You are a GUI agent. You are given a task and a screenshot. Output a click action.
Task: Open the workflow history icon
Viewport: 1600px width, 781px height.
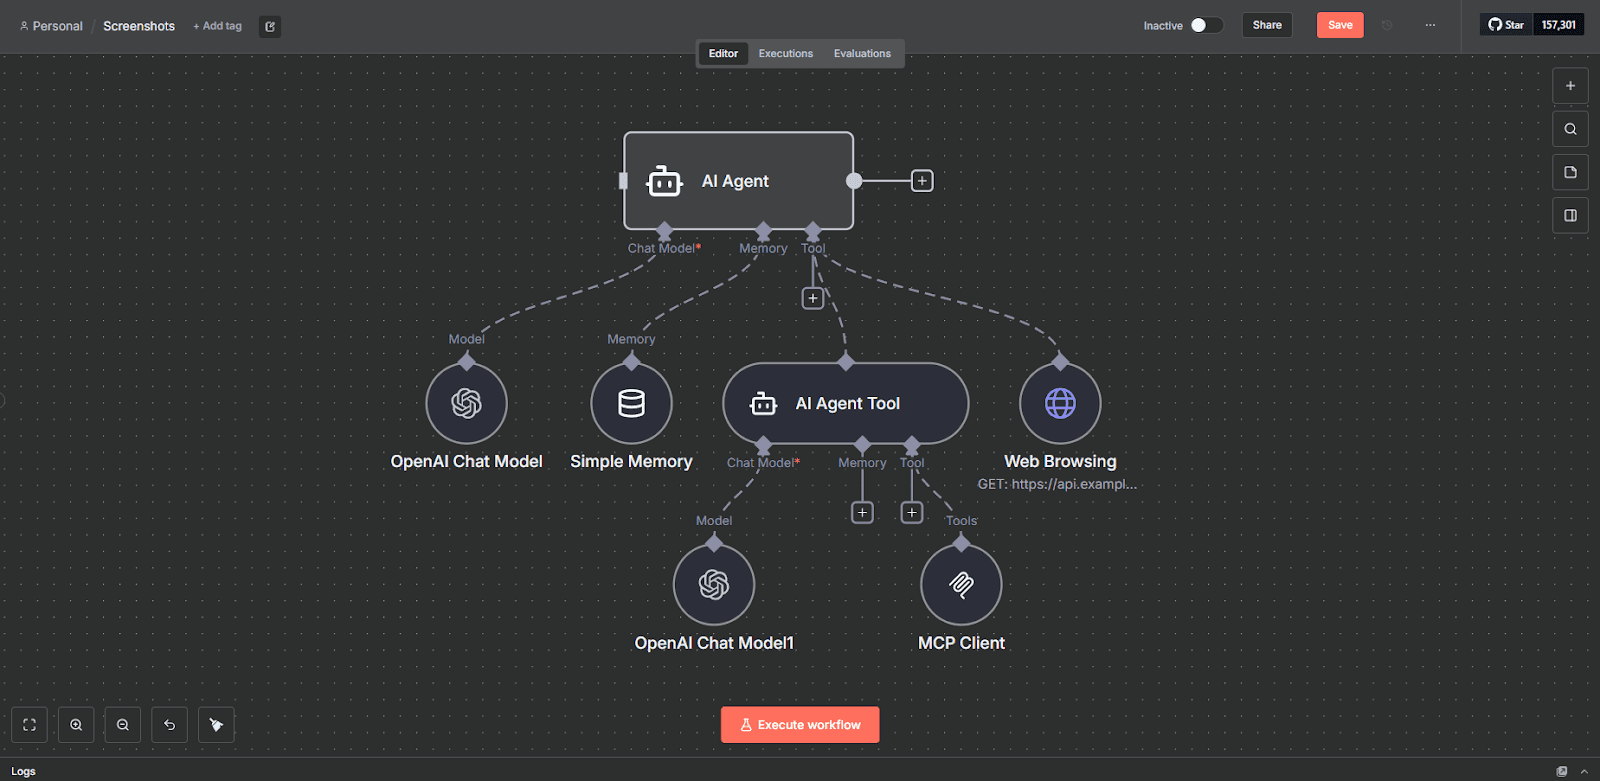click(1387, 25)
